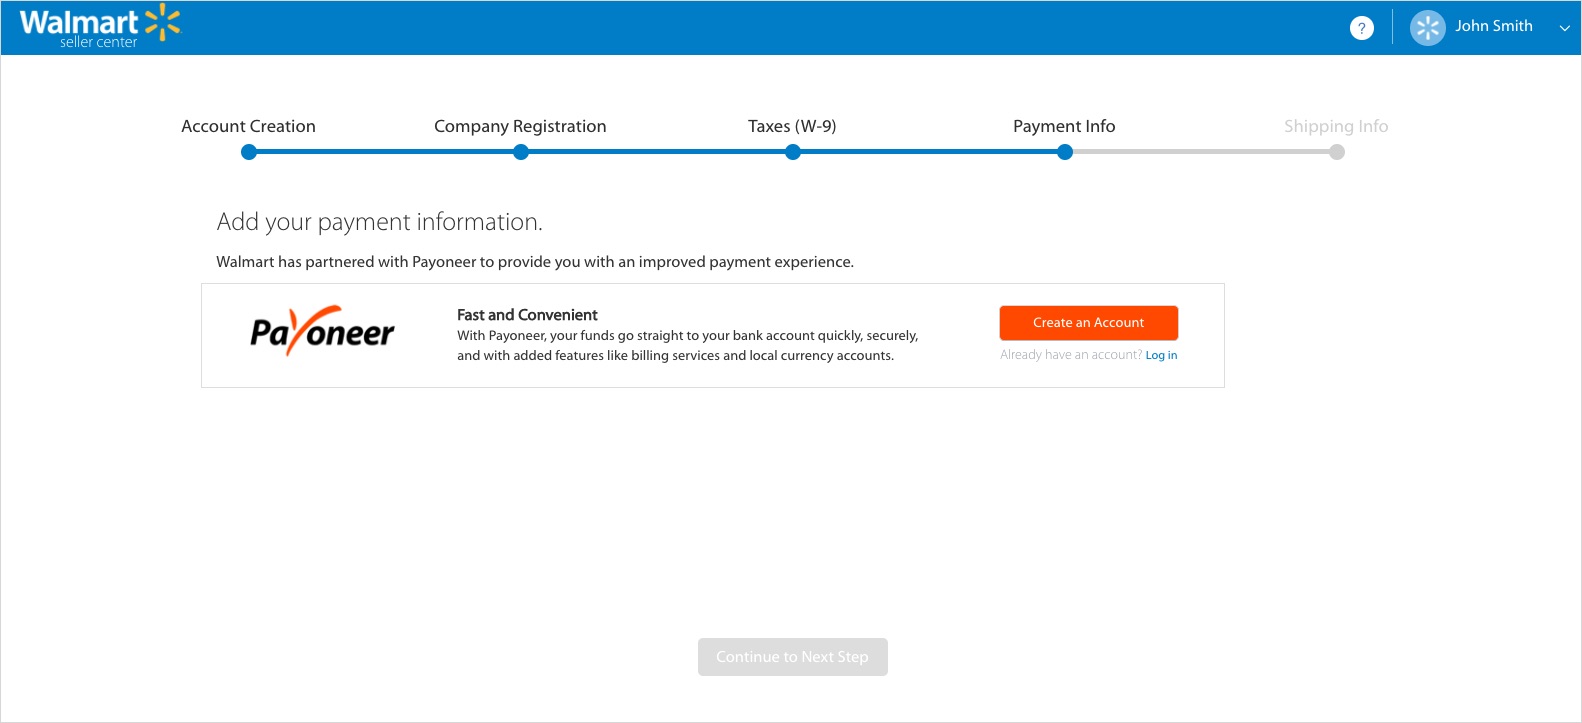Click the Account Creation step dot
The width and height of the screenshot is (1582, 723).
pyautogui.click(x=249, y=152)
